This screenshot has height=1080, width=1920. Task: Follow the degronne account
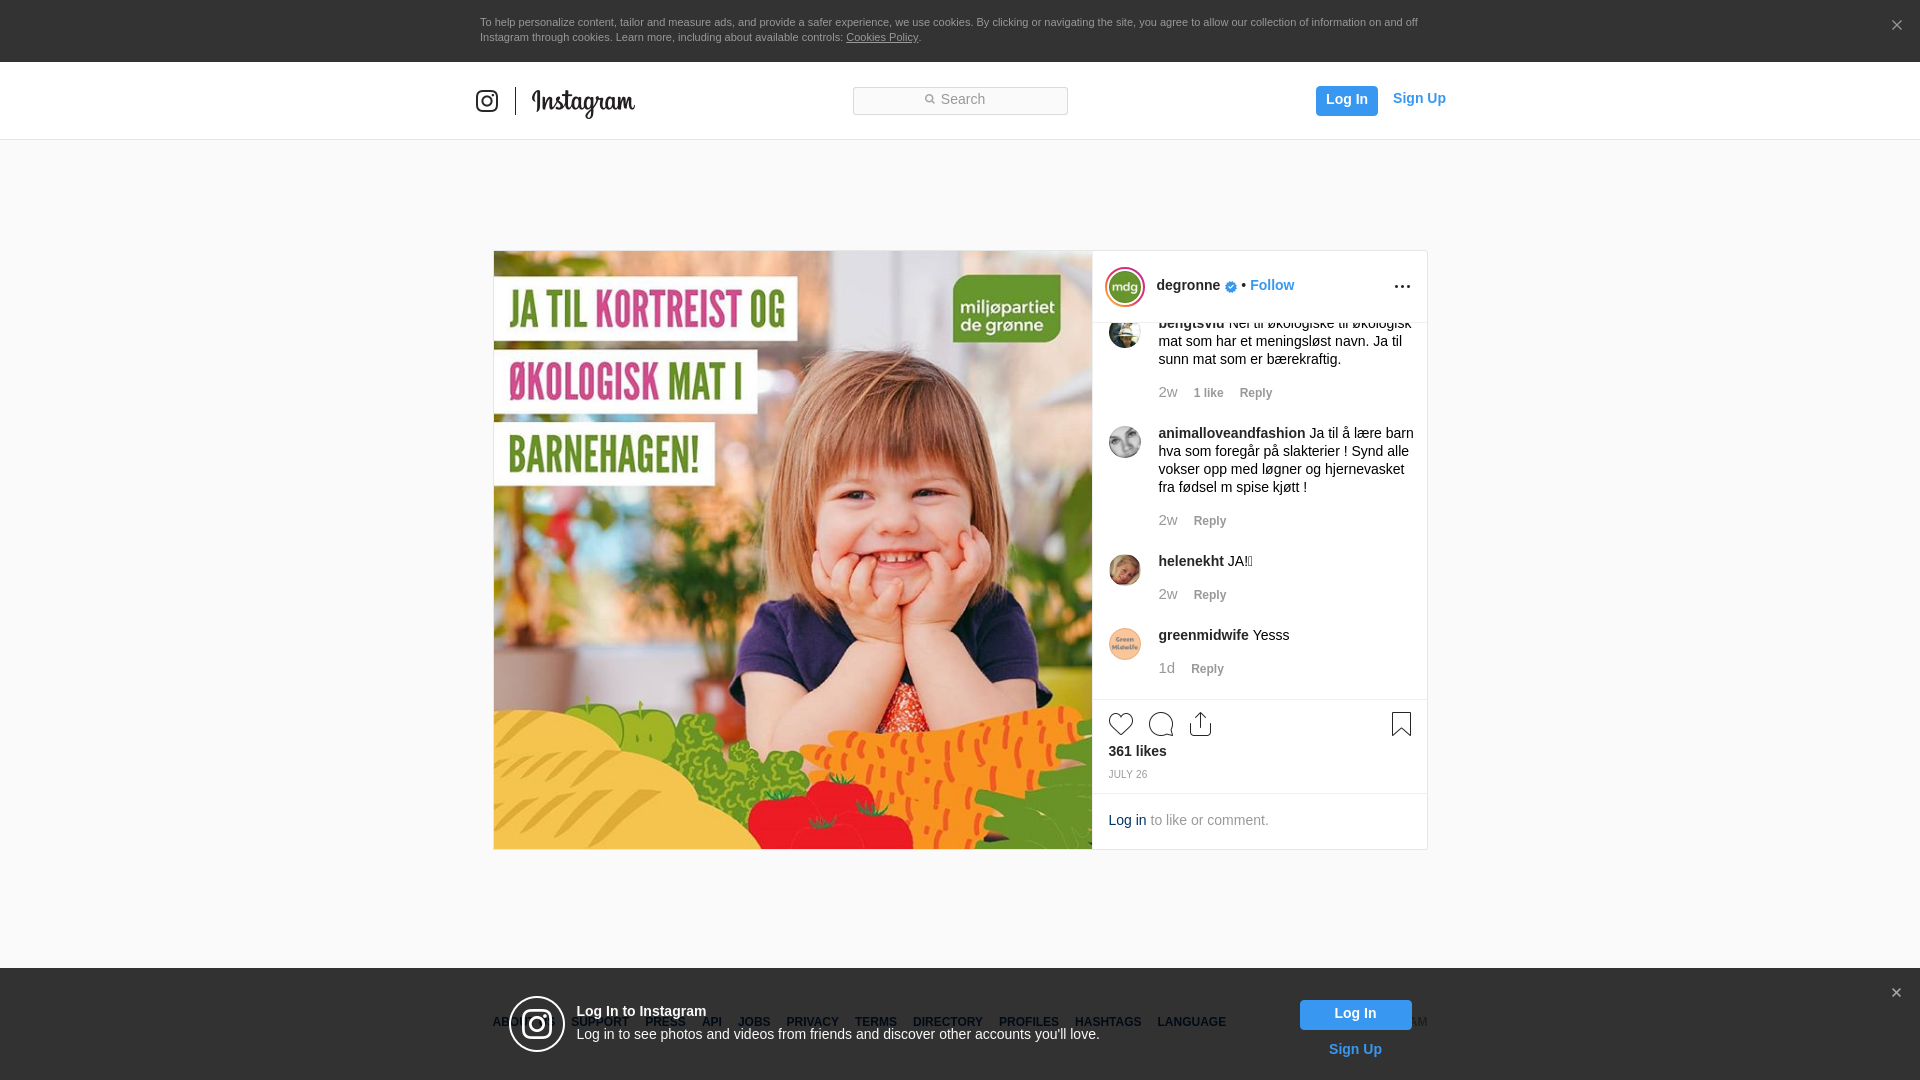(1271, 285)
